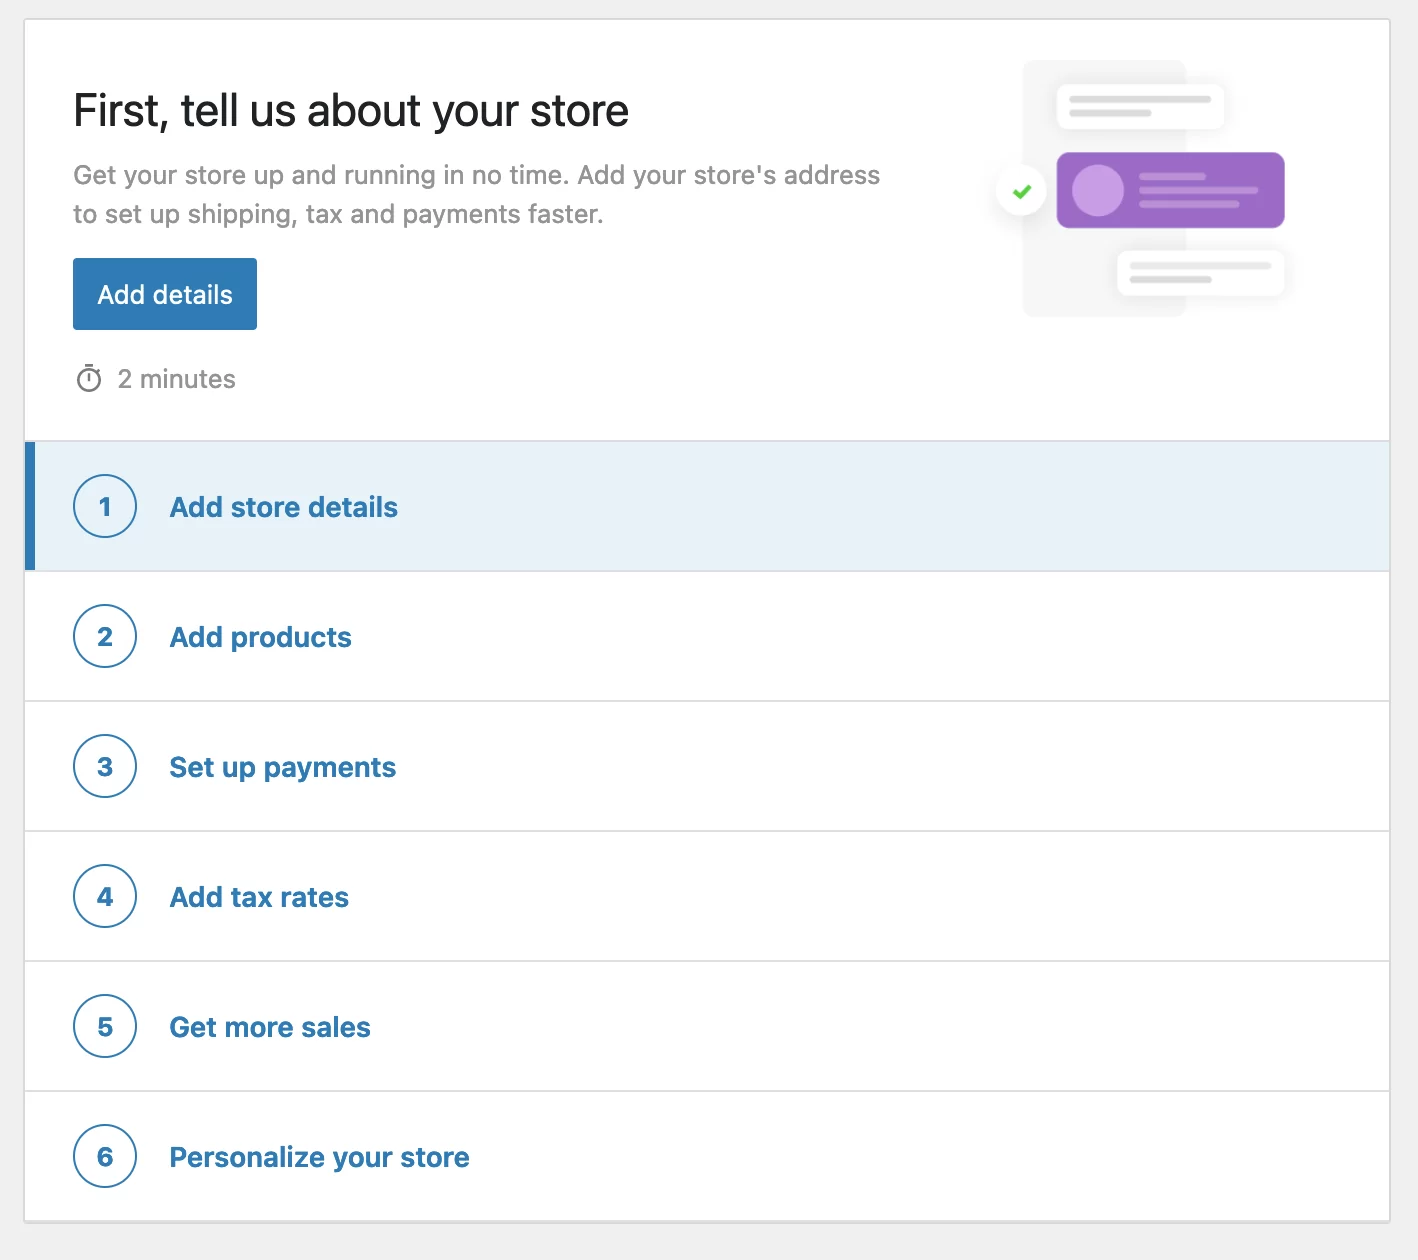Click the step 6 circle icon
1418x1260 pixels.
105,1156
